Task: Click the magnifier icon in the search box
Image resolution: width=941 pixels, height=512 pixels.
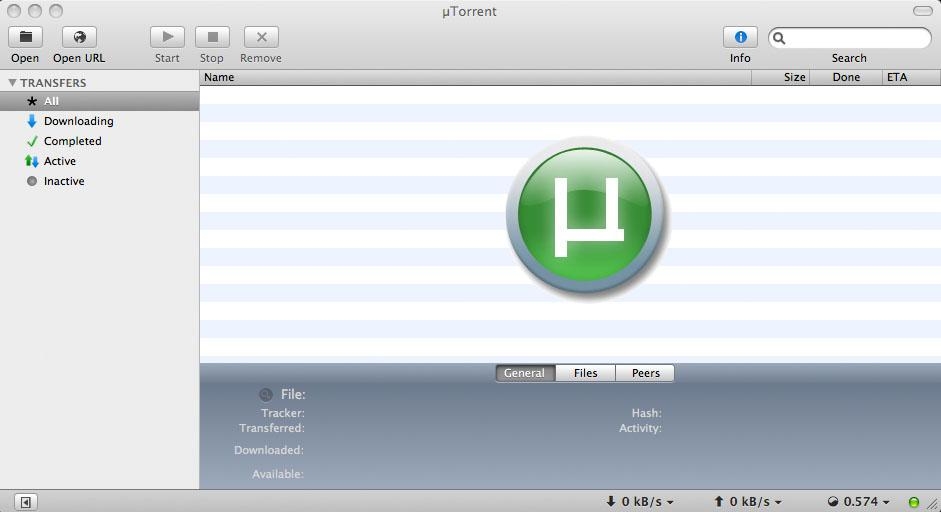Action: [x=779, y=38]
